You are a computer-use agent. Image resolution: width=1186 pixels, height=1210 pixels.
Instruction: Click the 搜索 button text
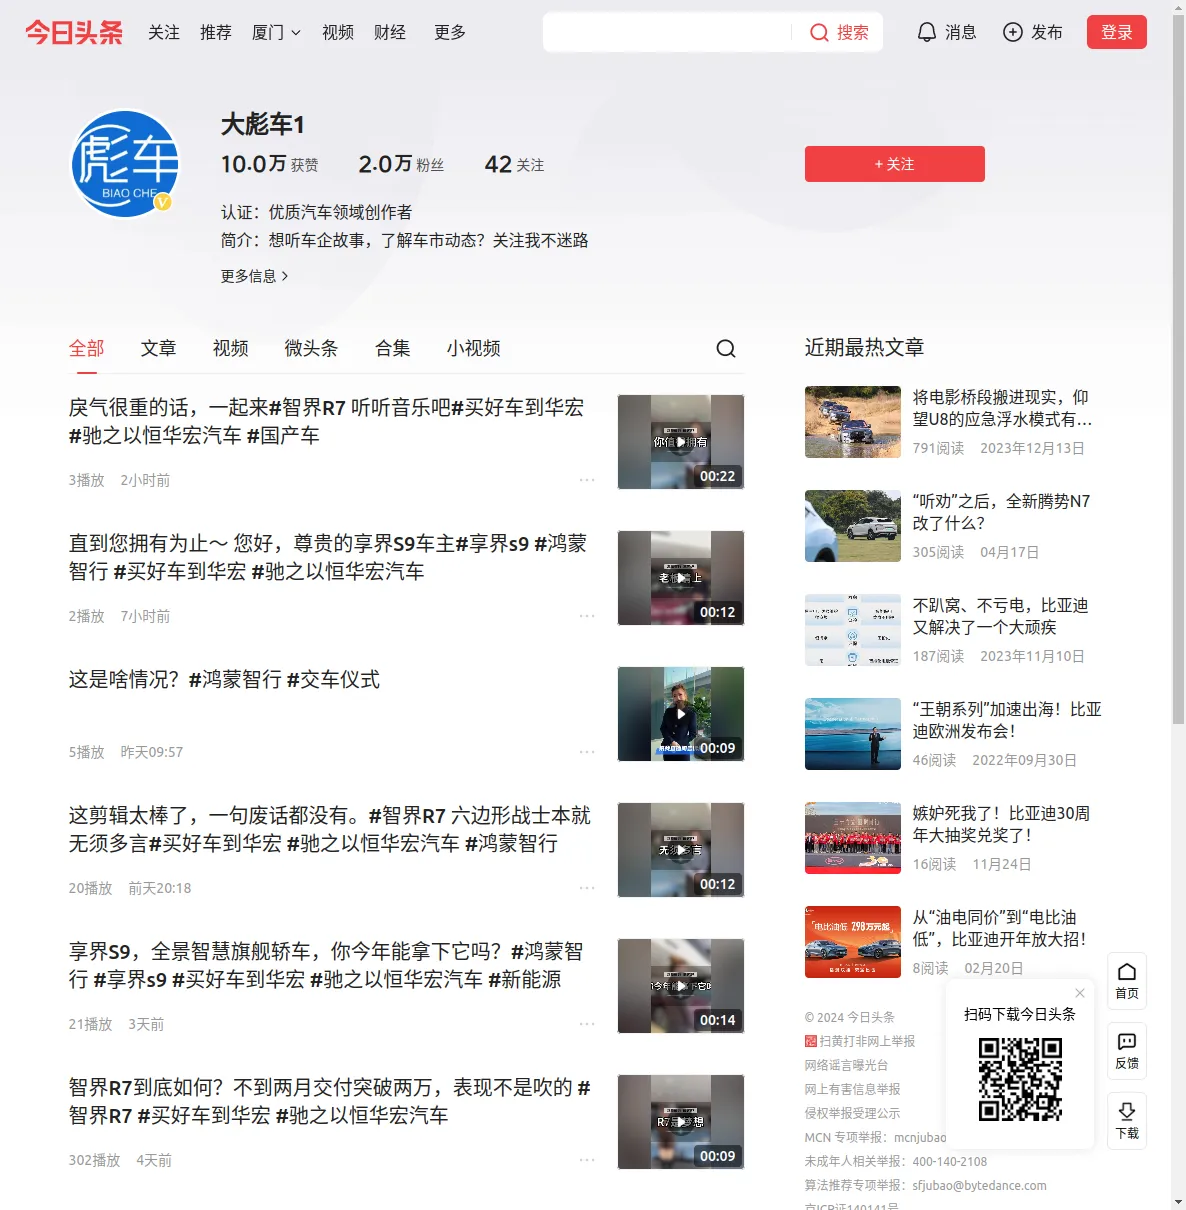pos(853,33)
